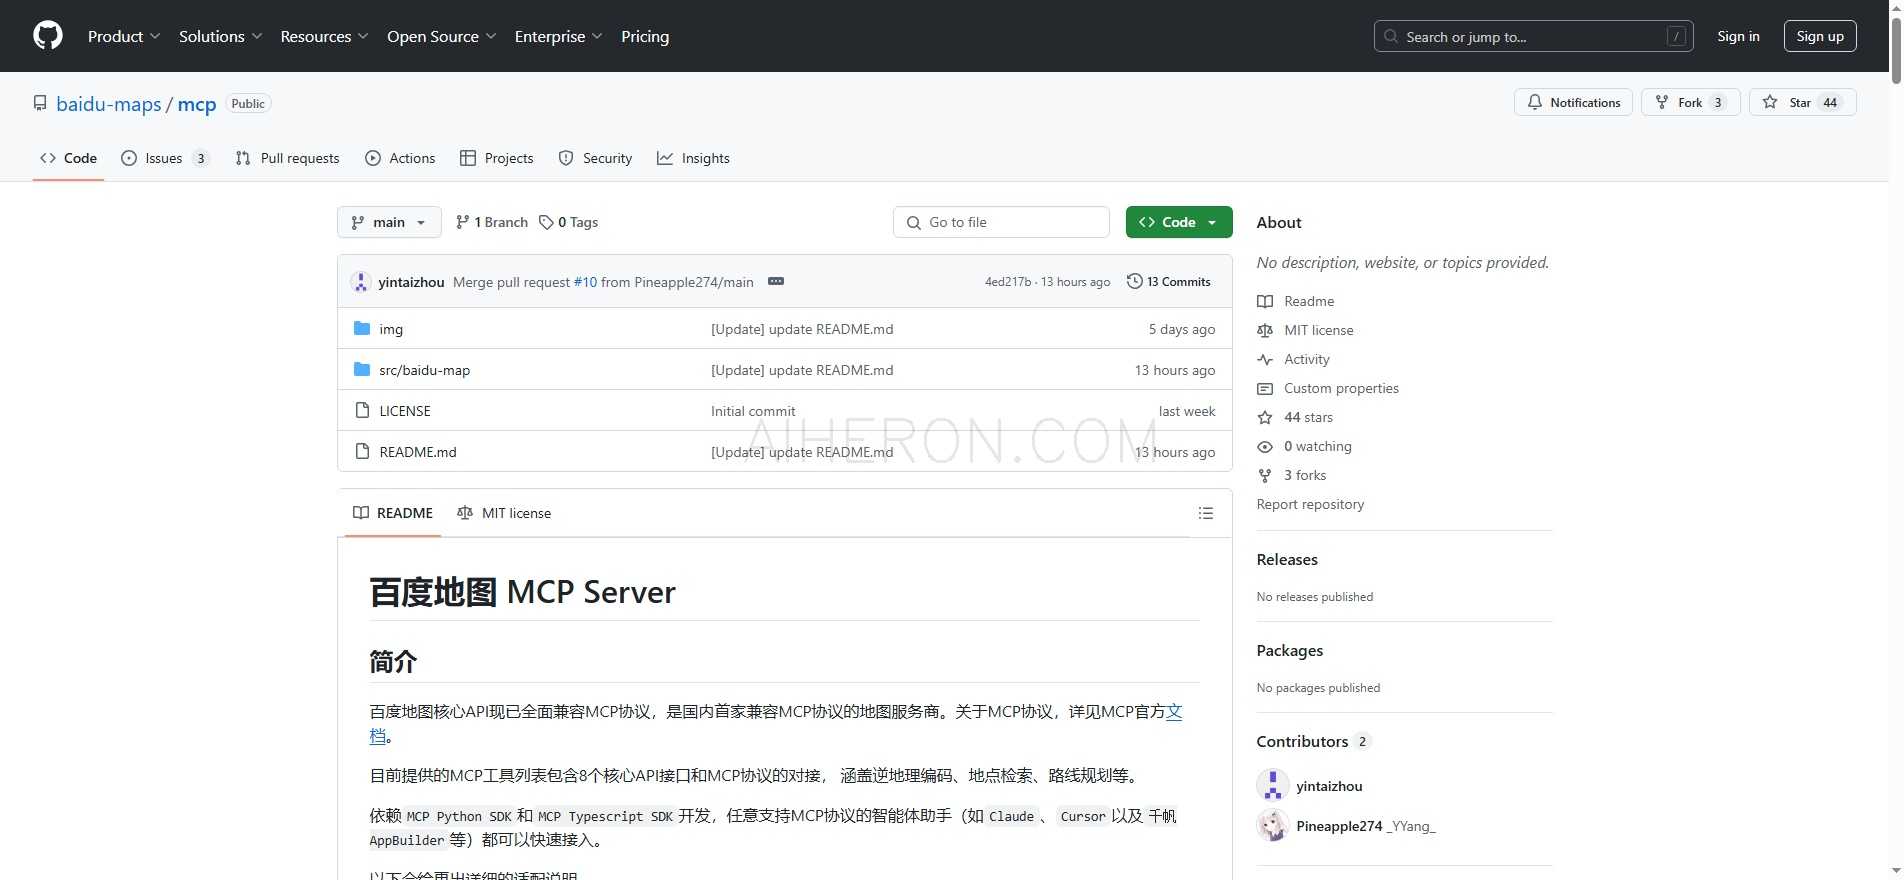Click the GitHub logo icon
Screen dimensions: 1904x880
click(48, 36)
